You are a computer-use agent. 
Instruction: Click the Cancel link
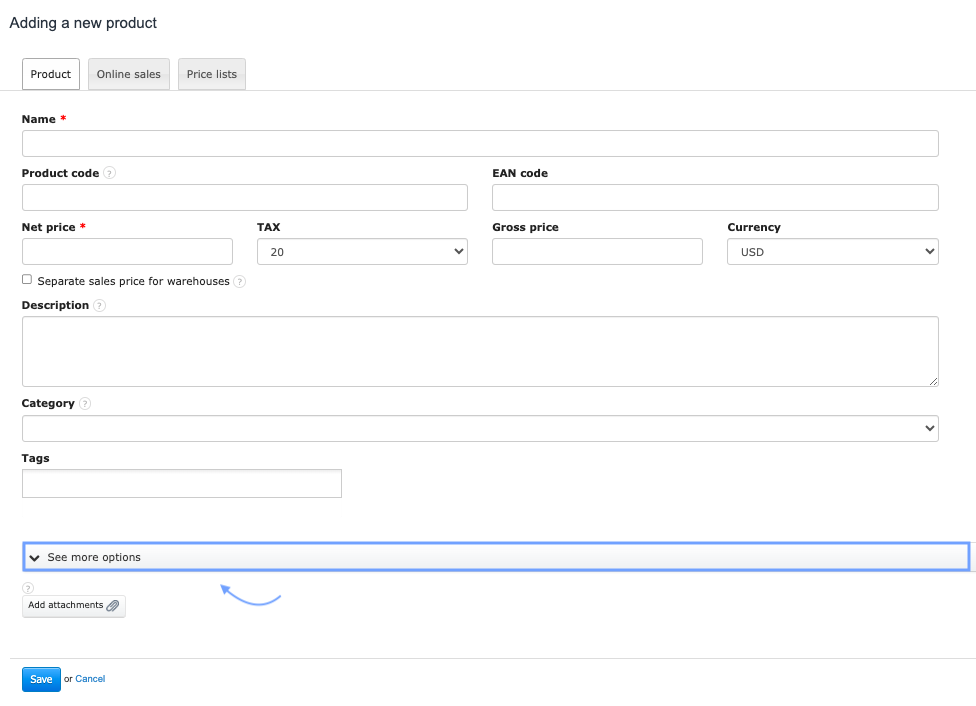[x=90, y=680]
